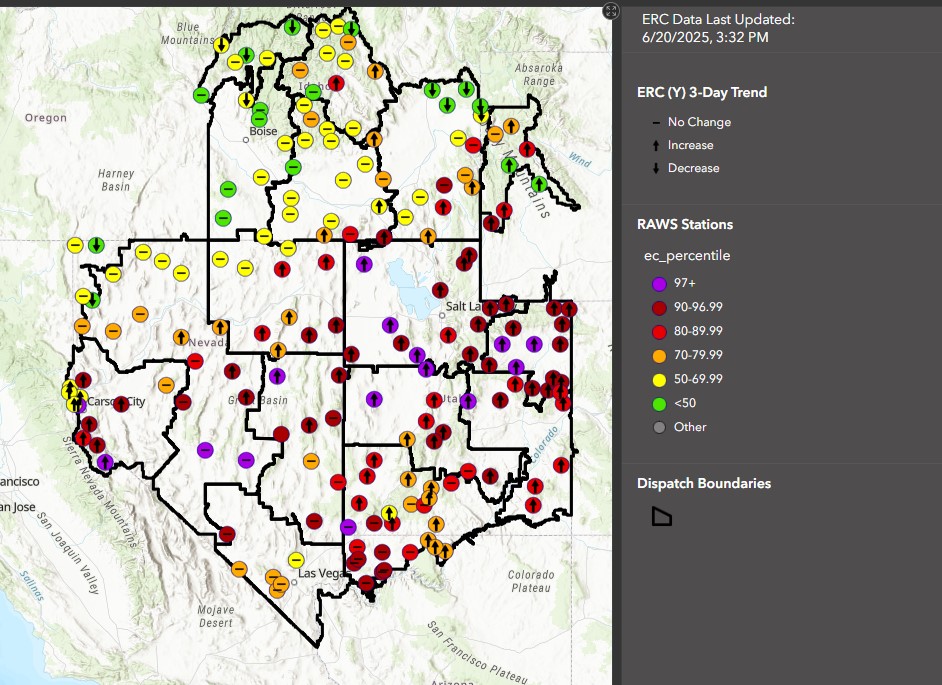The image size is (942, 685).
Task: Open green increase station nearest the Wind label
Action: pos(539,184)
